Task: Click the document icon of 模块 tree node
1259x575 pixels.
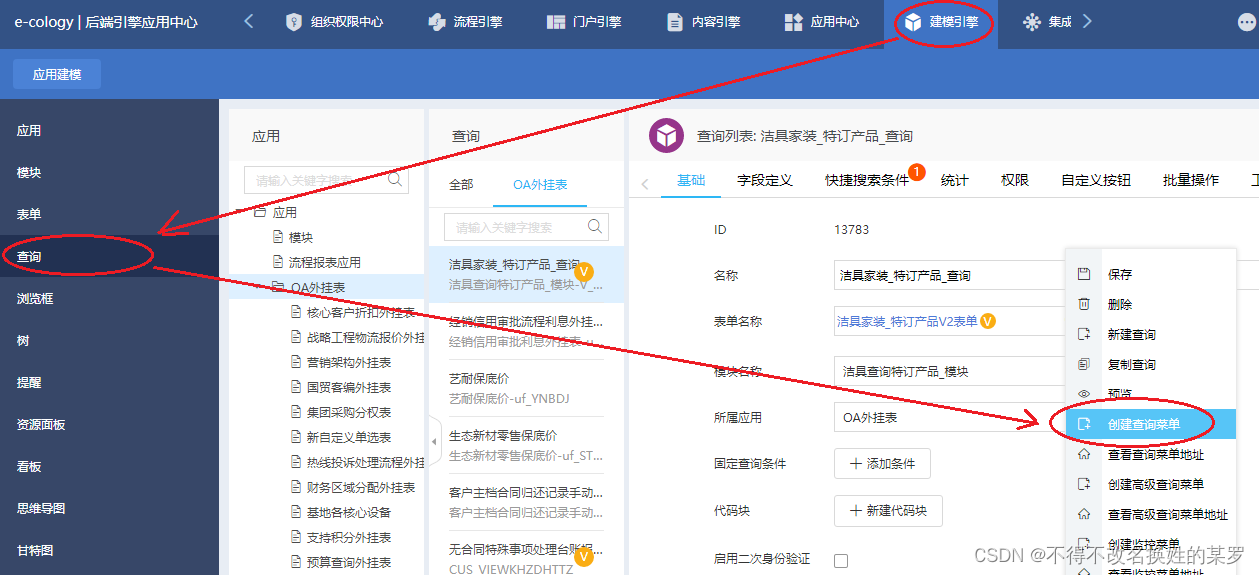Action: click(x=279, y=237)
